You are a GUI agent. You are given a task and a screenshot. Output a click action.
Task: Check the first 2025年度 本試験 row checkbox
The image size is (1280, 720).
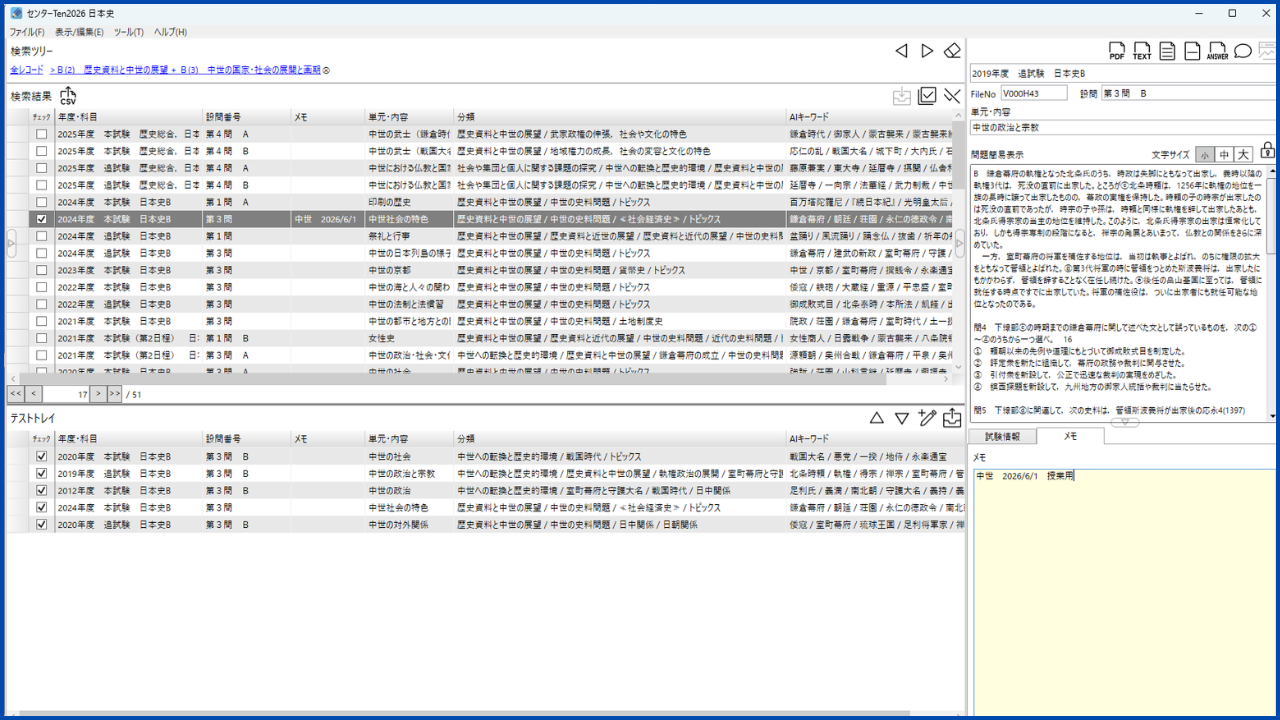pos(41,134)
